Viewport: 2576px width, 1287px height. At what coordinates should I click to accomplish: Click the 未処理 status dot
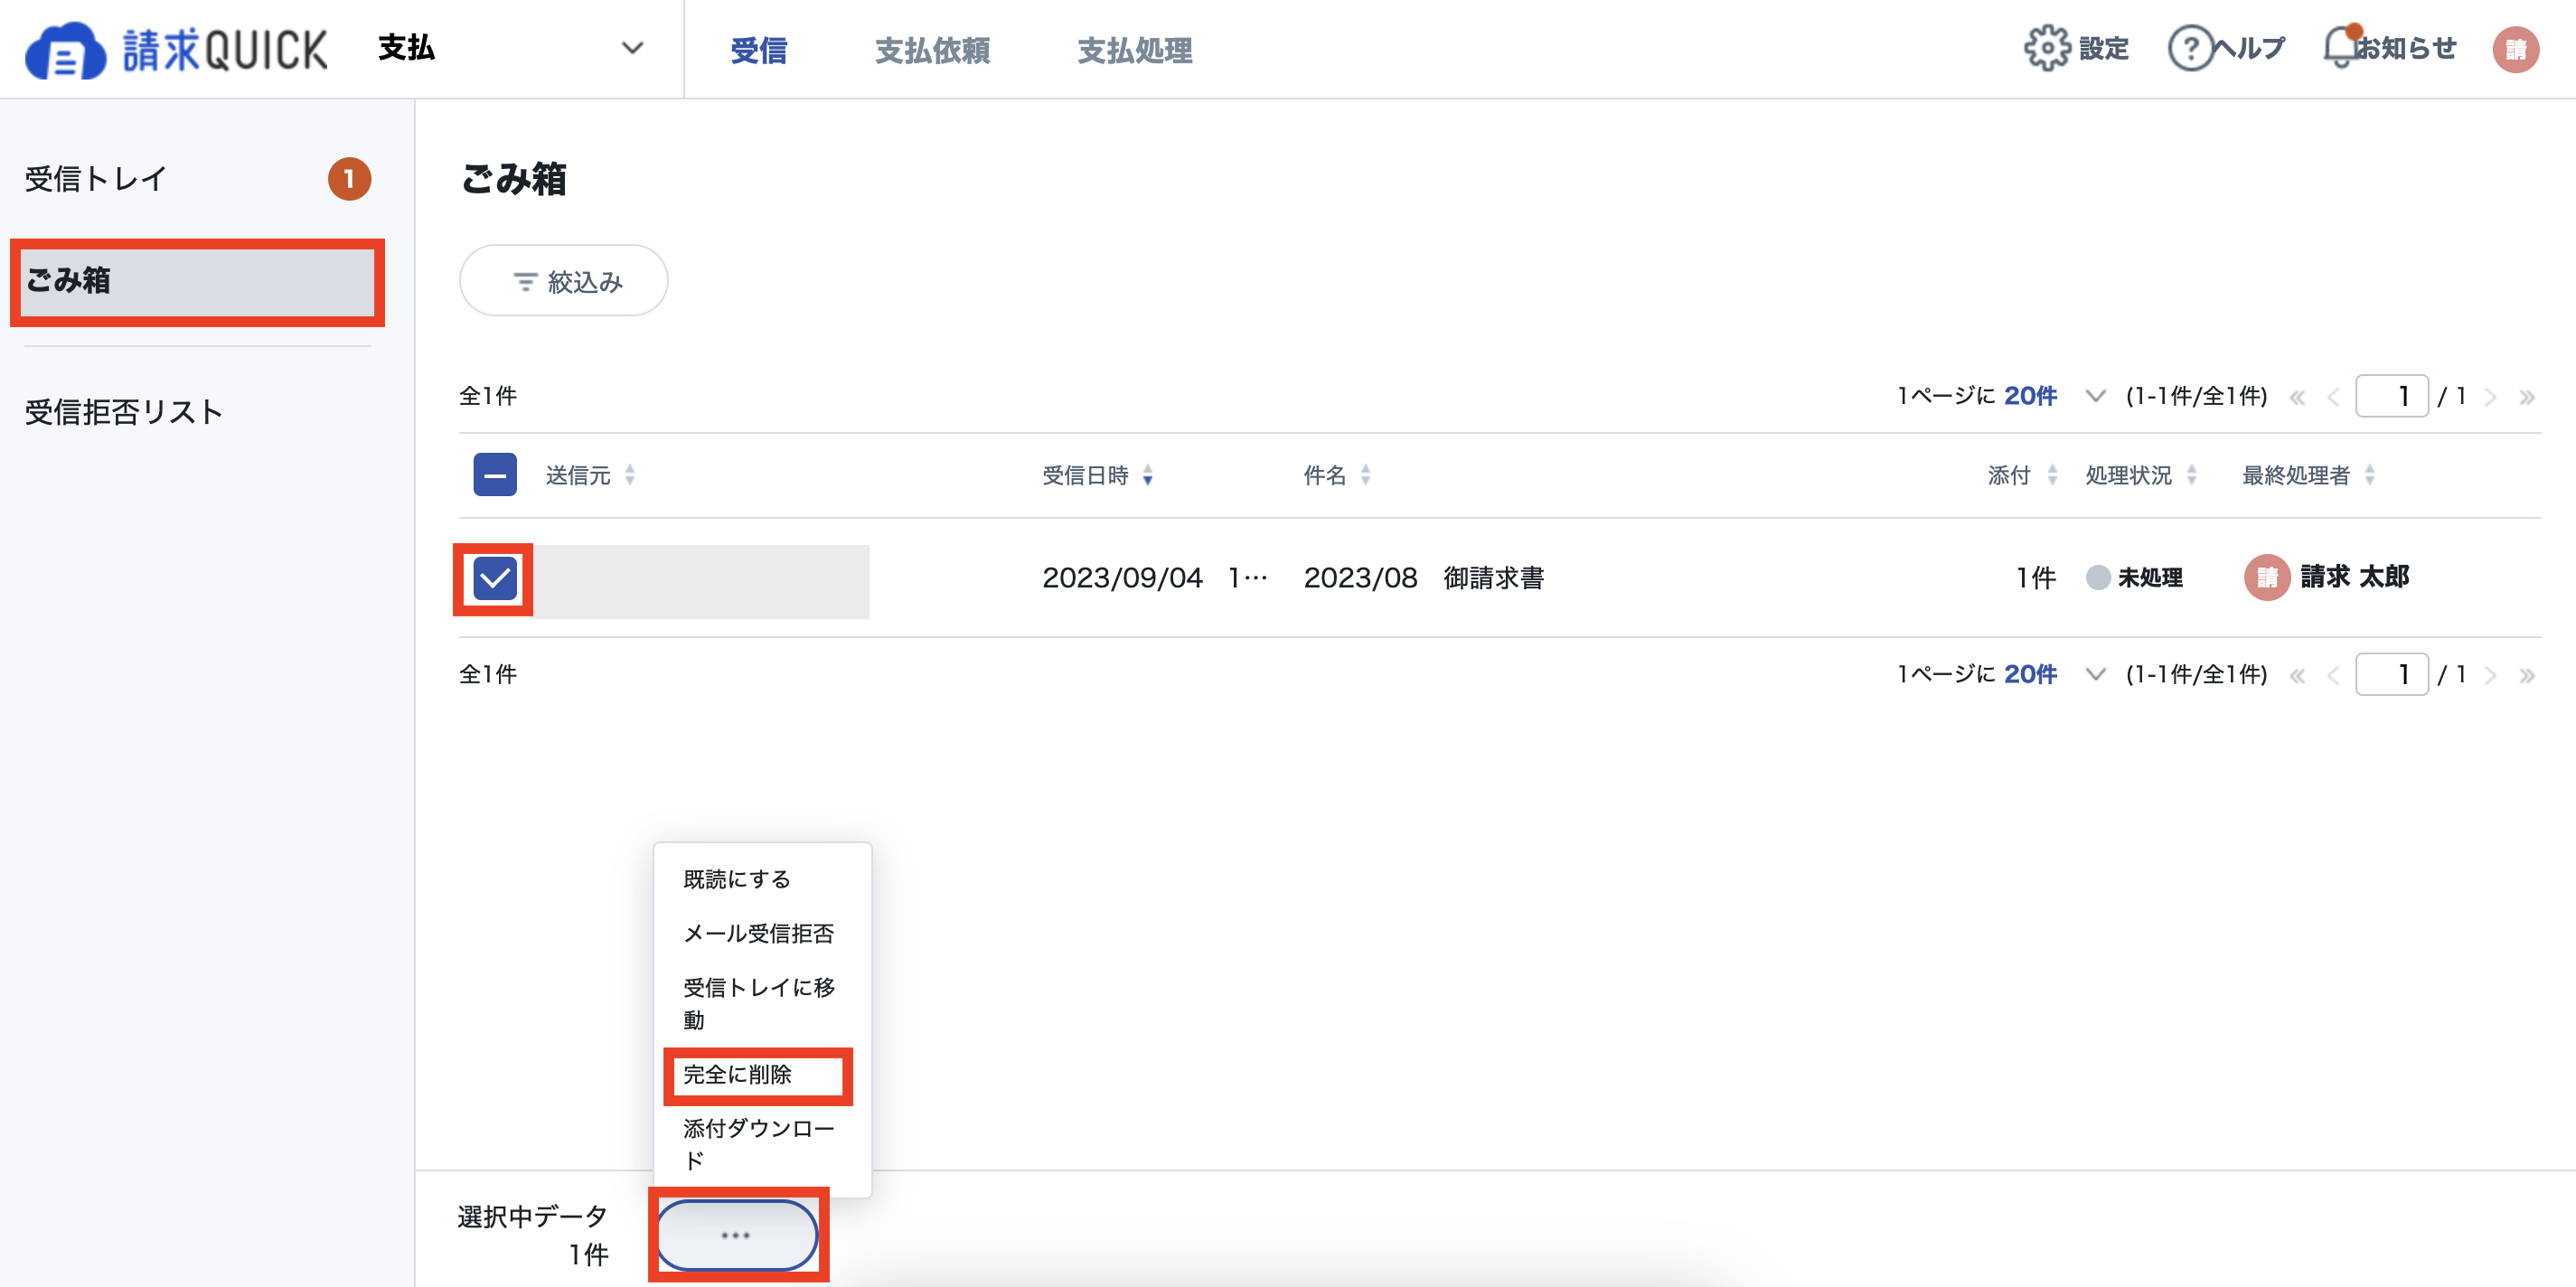click(2098, 577)
